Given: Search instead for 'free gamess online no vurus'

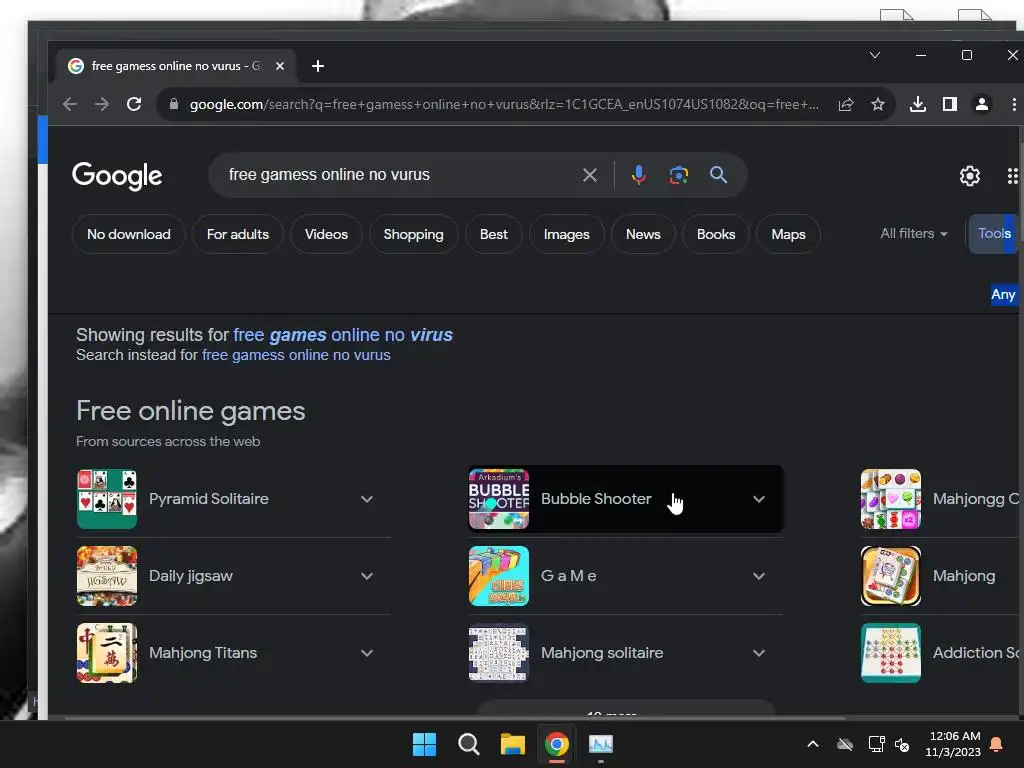Looking at the screenshot, I should [296, 355].
